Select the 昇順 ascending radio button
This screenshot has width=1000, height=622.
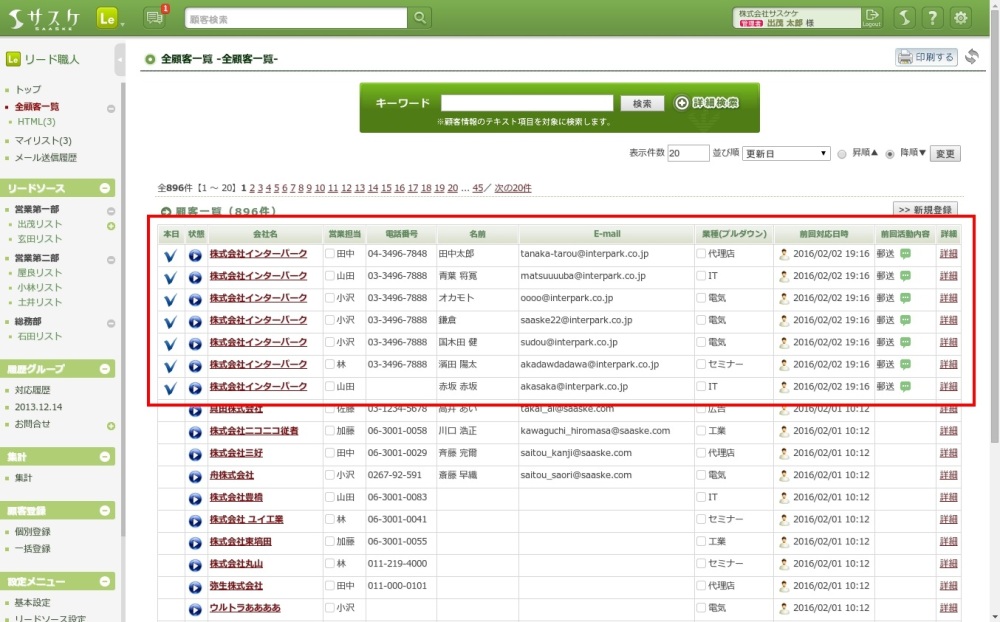[x=842, y=154]
